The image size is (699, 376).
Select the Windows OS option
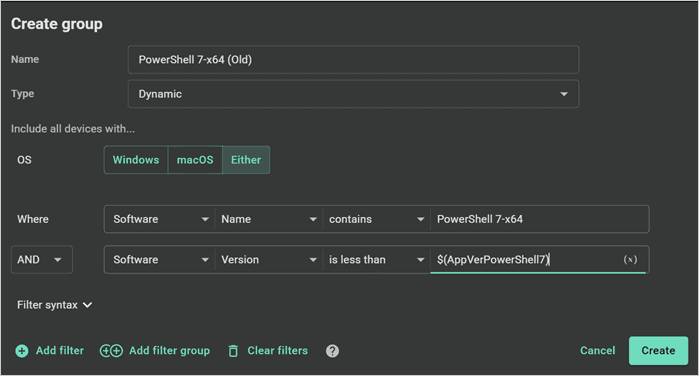coord(136,160)
